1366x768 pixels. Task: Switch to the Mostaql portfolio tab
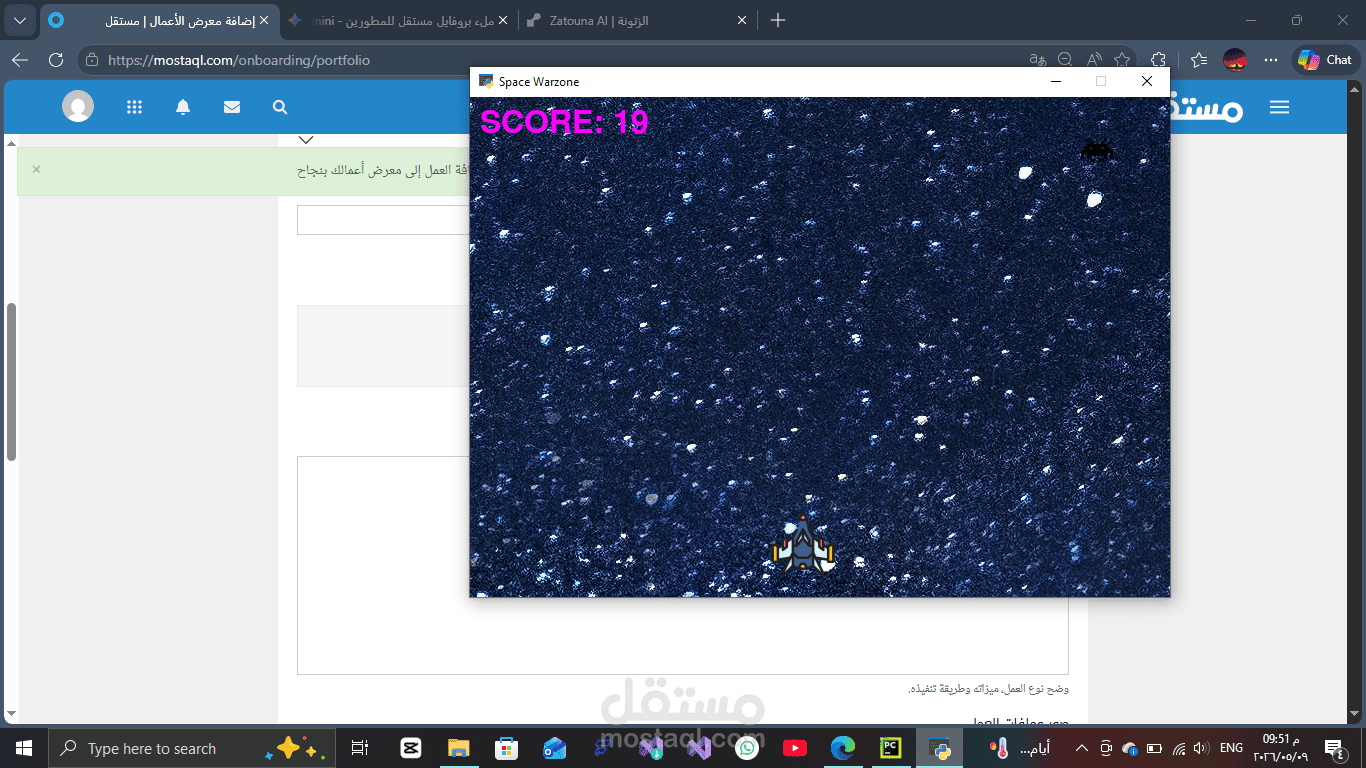click(x=160, y=20)
